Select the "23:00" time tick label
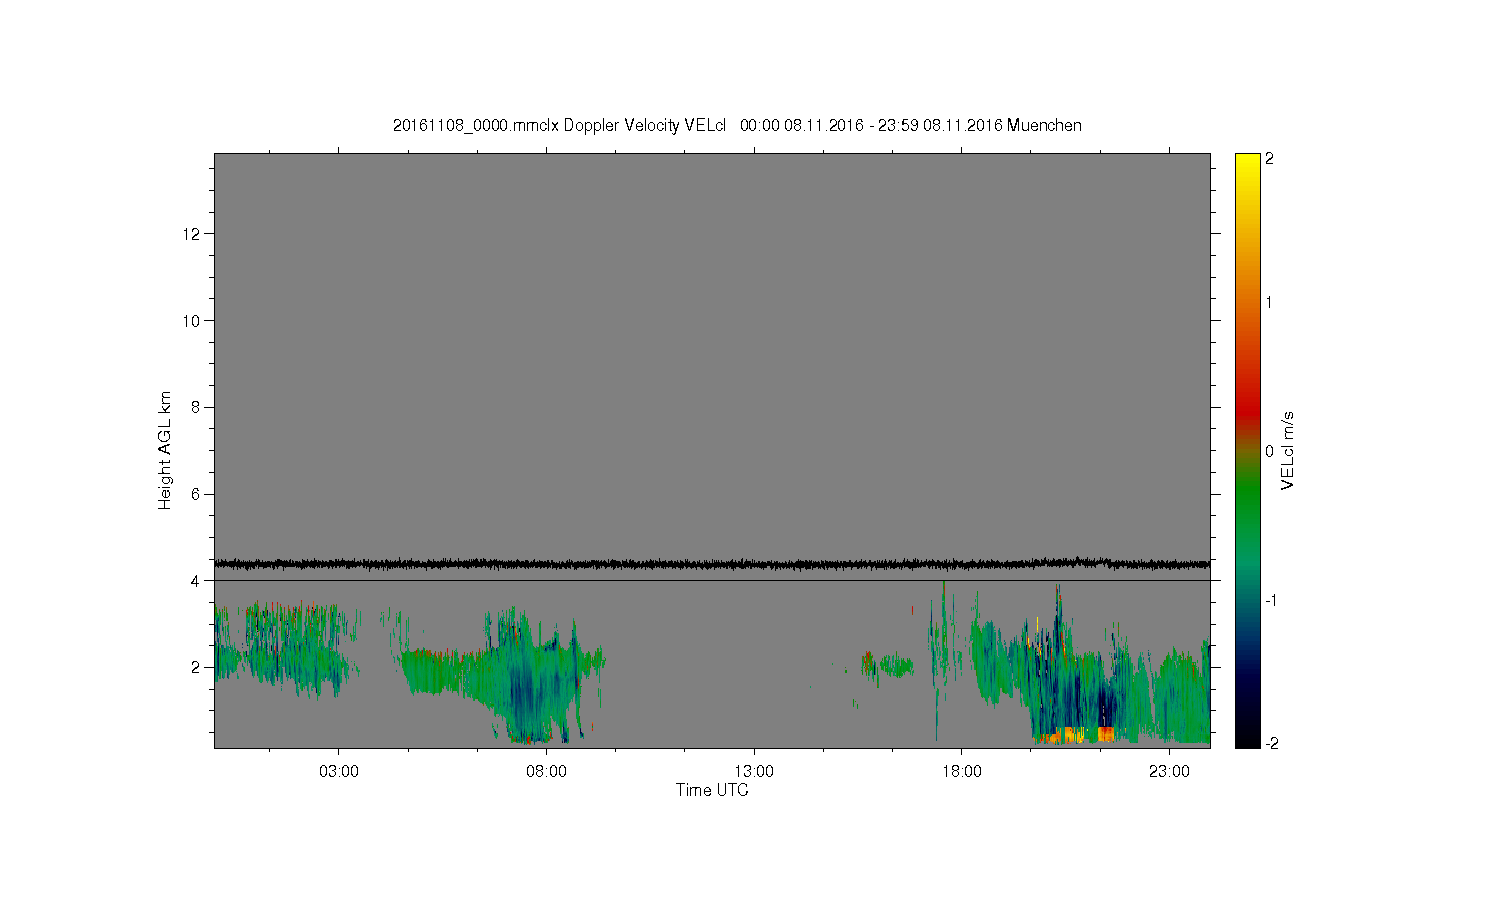The height and width of the screenshot is (900, 1500). click(1169, 771)
